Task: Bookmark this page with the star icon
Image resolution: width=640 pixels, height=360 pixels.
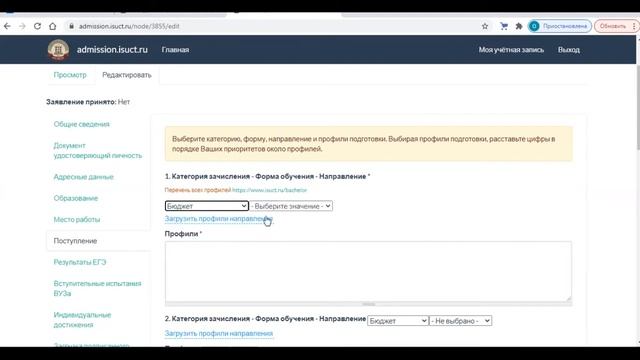Action: (485, 26)
